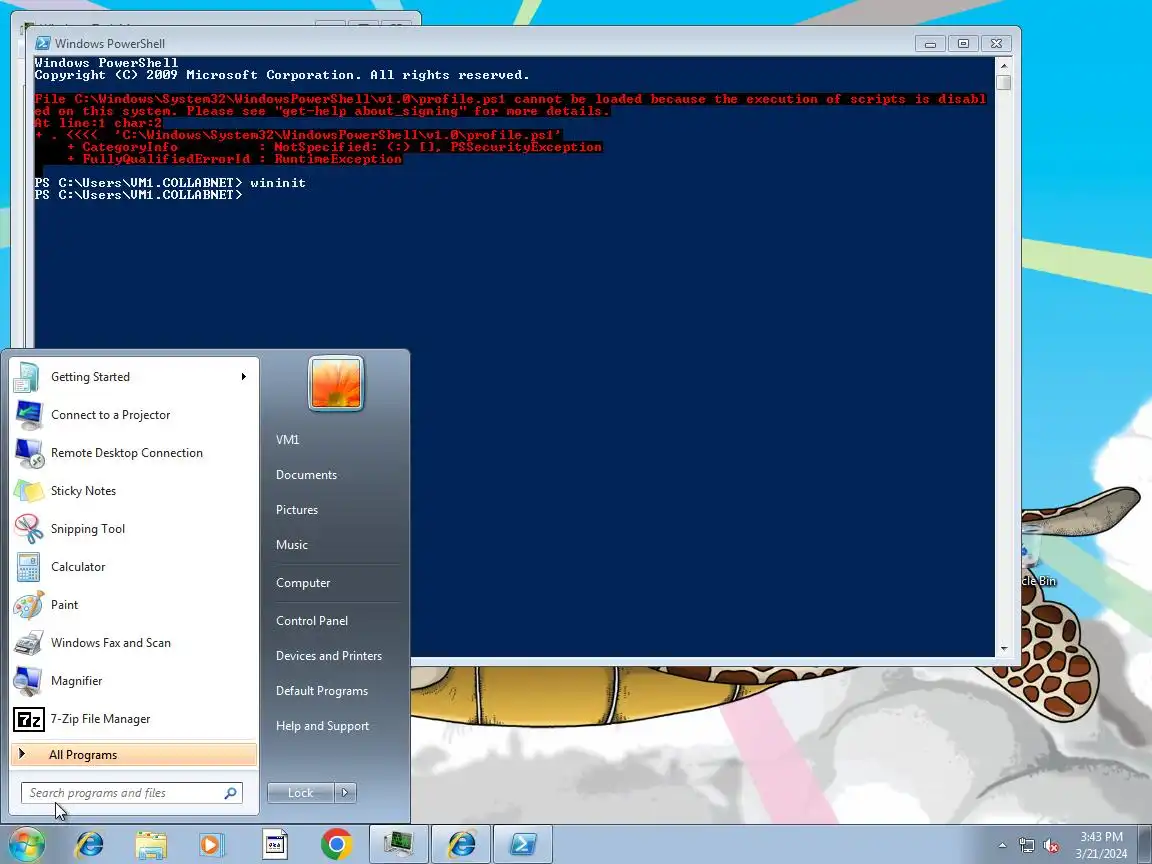Open 7-Zip File Manager icon
Image resolution: width=1152 pixels, height=864 pixels.
click(x=29, y=719)
